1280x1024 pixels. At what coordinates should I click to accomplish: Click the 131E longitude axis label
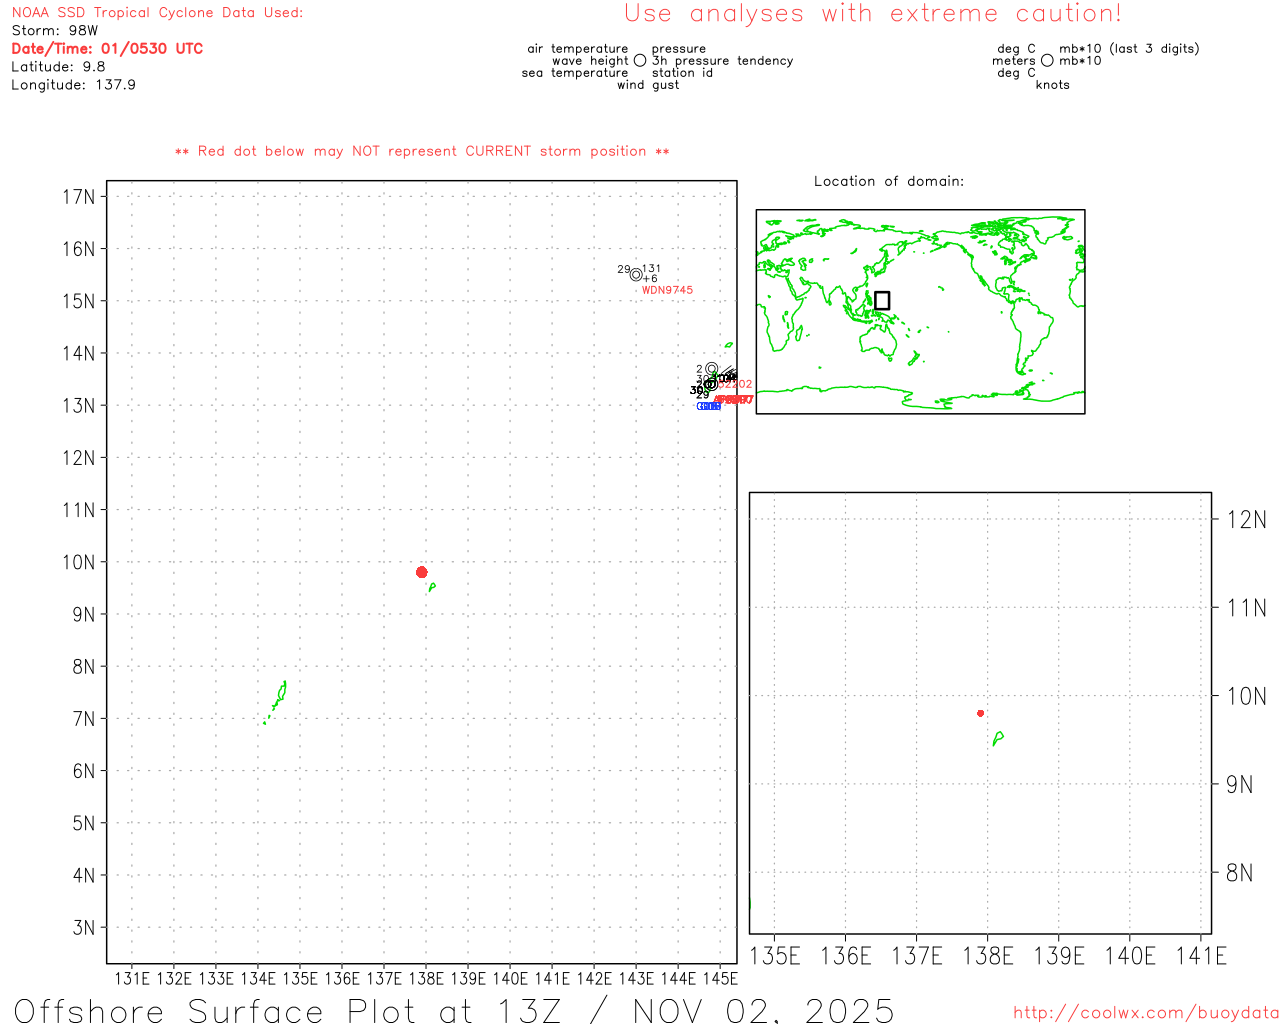pos(132,979)
